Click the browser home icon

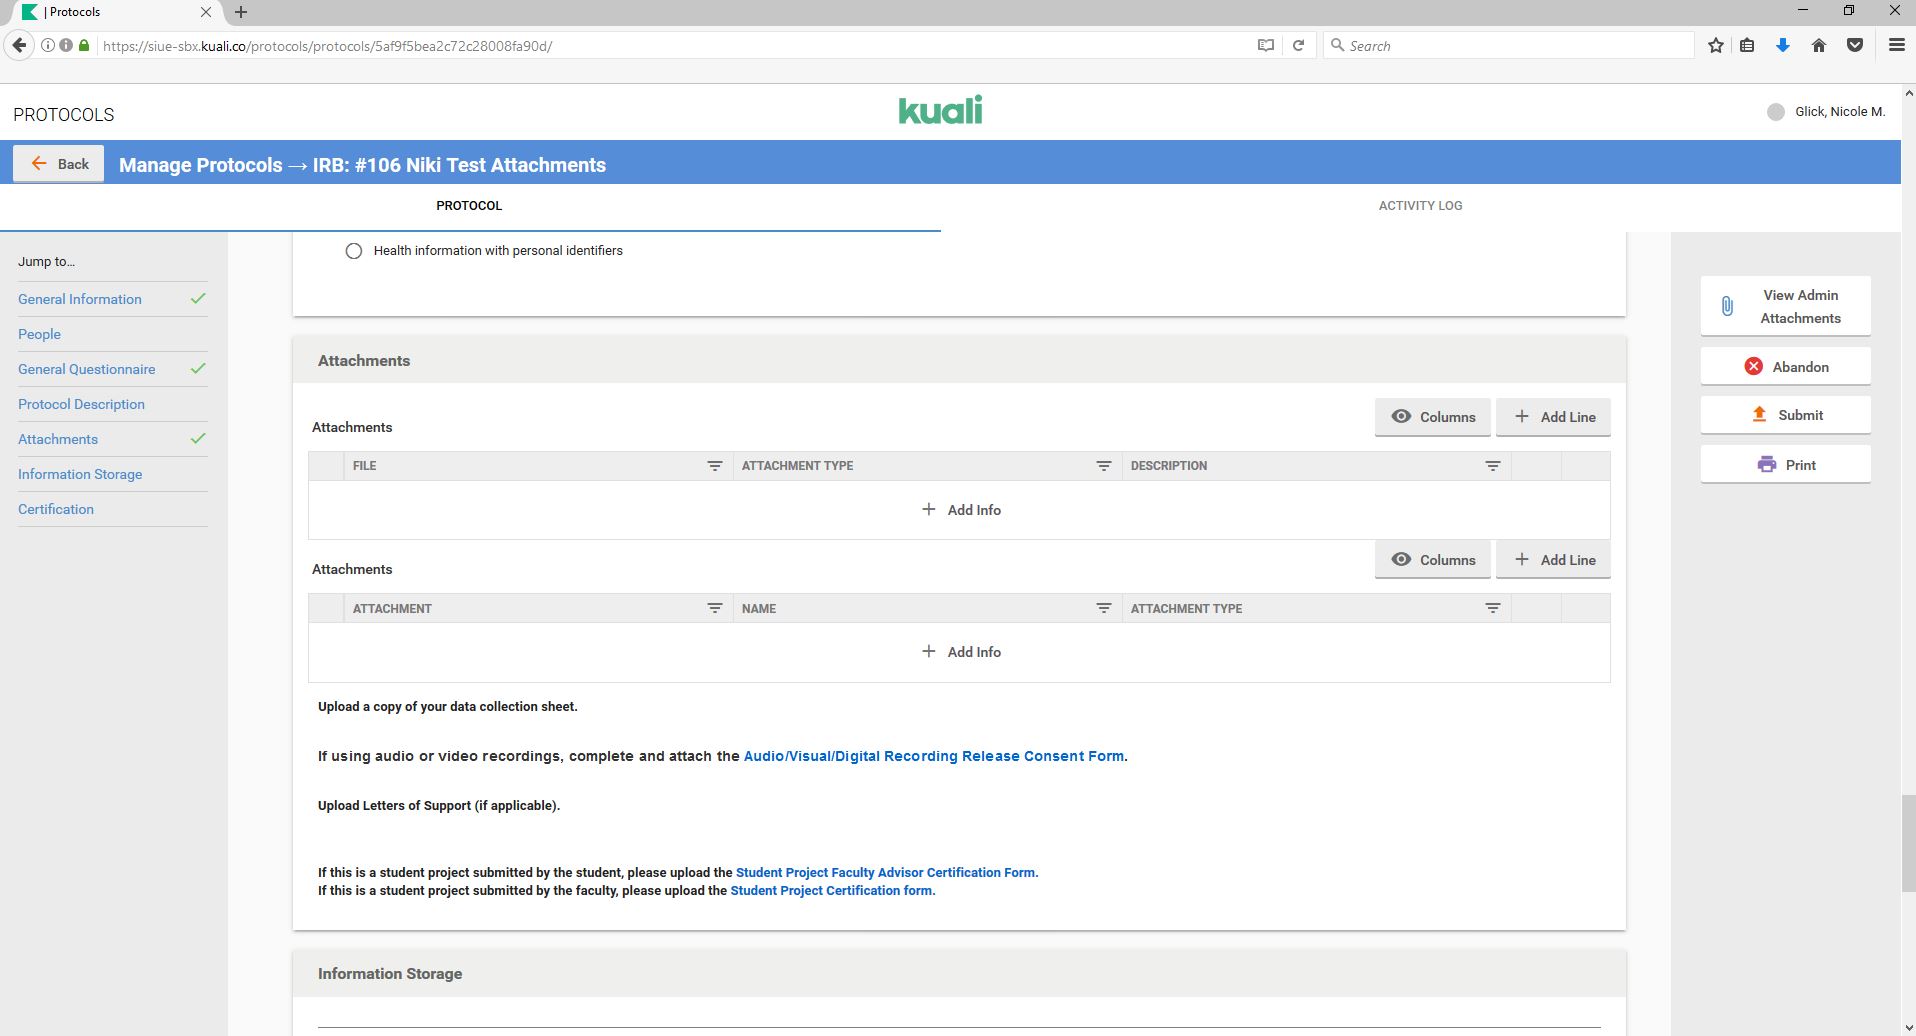tap(1819, 46)
